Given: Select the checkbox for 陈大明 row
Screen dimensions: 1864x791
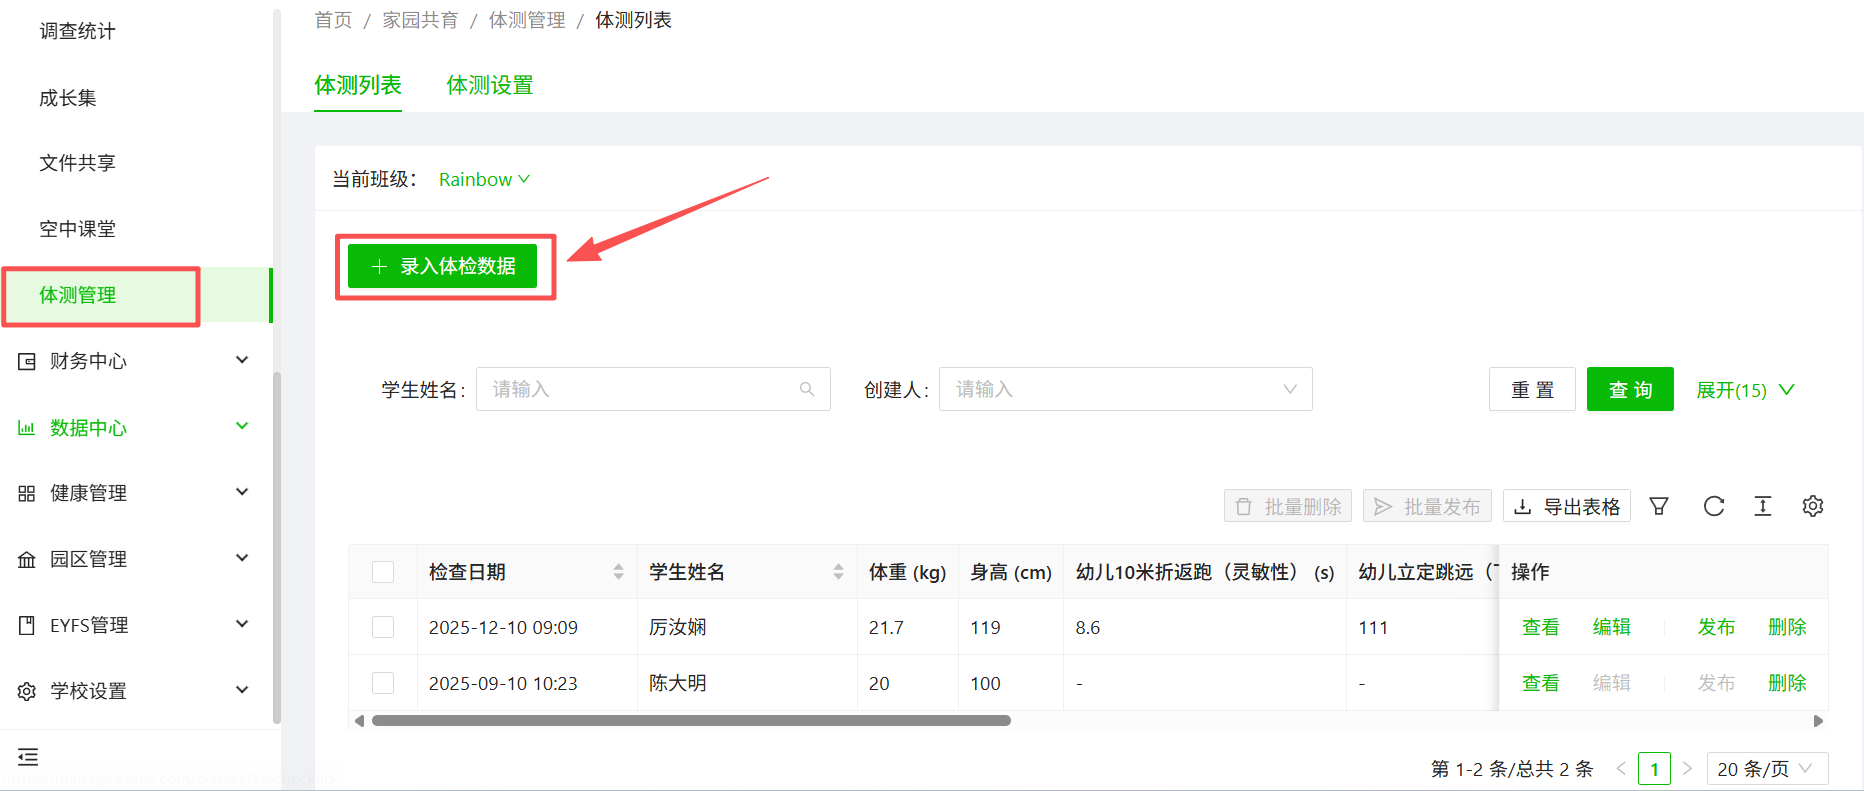Looking at the screenshot, I should pos(383,683).
